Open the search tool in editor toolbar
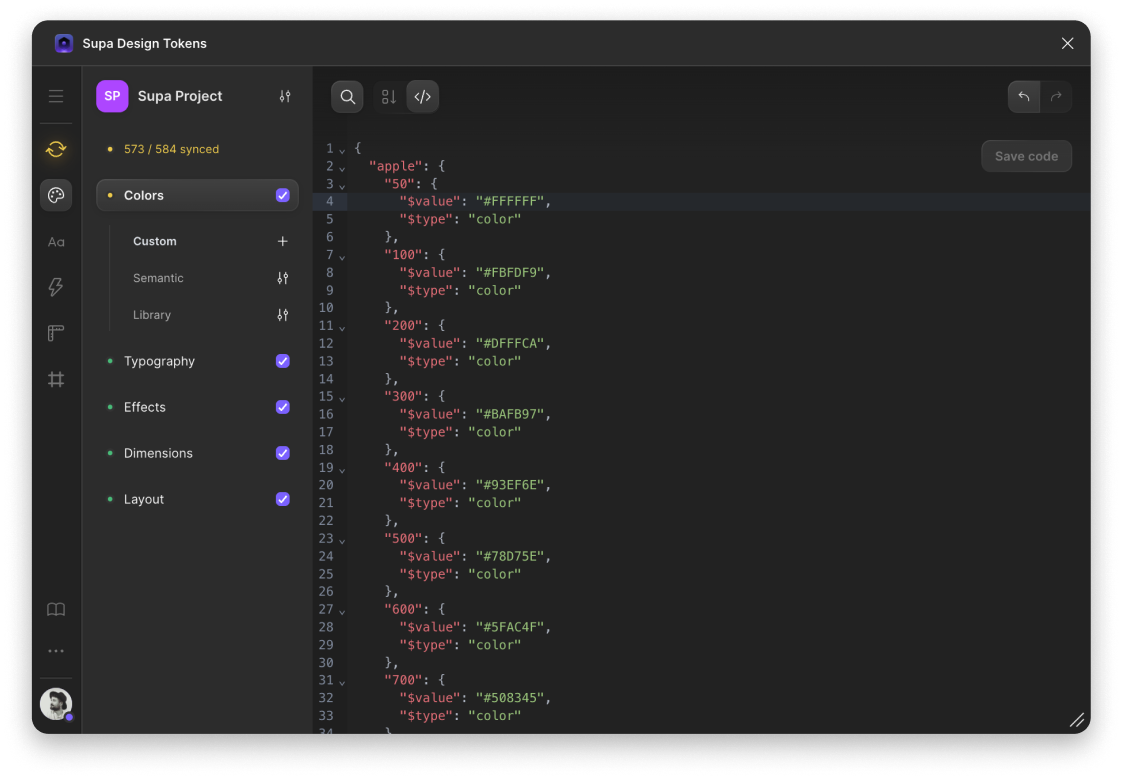This screenshot has height=779, width=1123. (x=347, y=97)
